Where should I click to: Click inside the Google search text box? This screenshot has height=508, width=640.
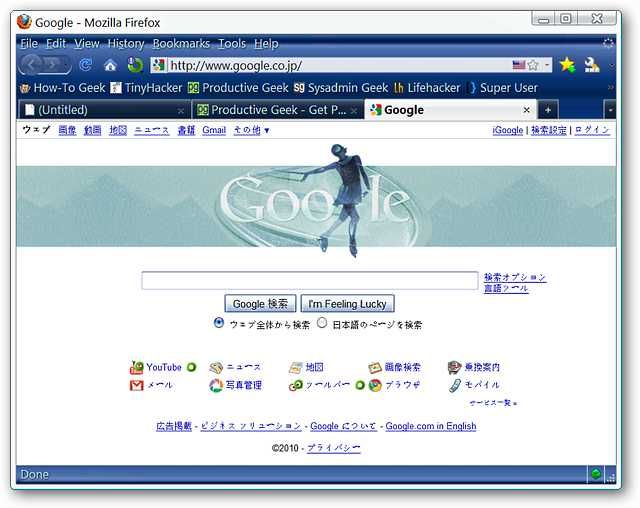[310, 280]
